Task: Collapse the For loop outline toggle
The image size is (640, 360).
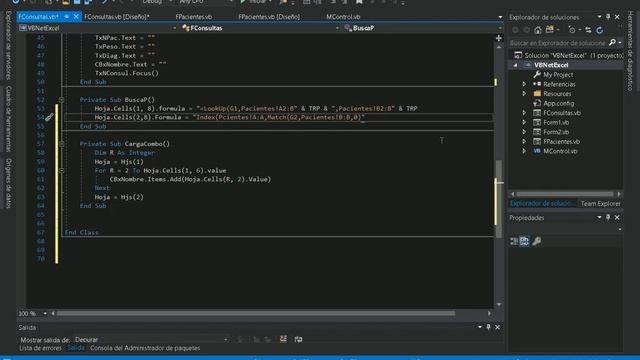Action: coord(61,170)
